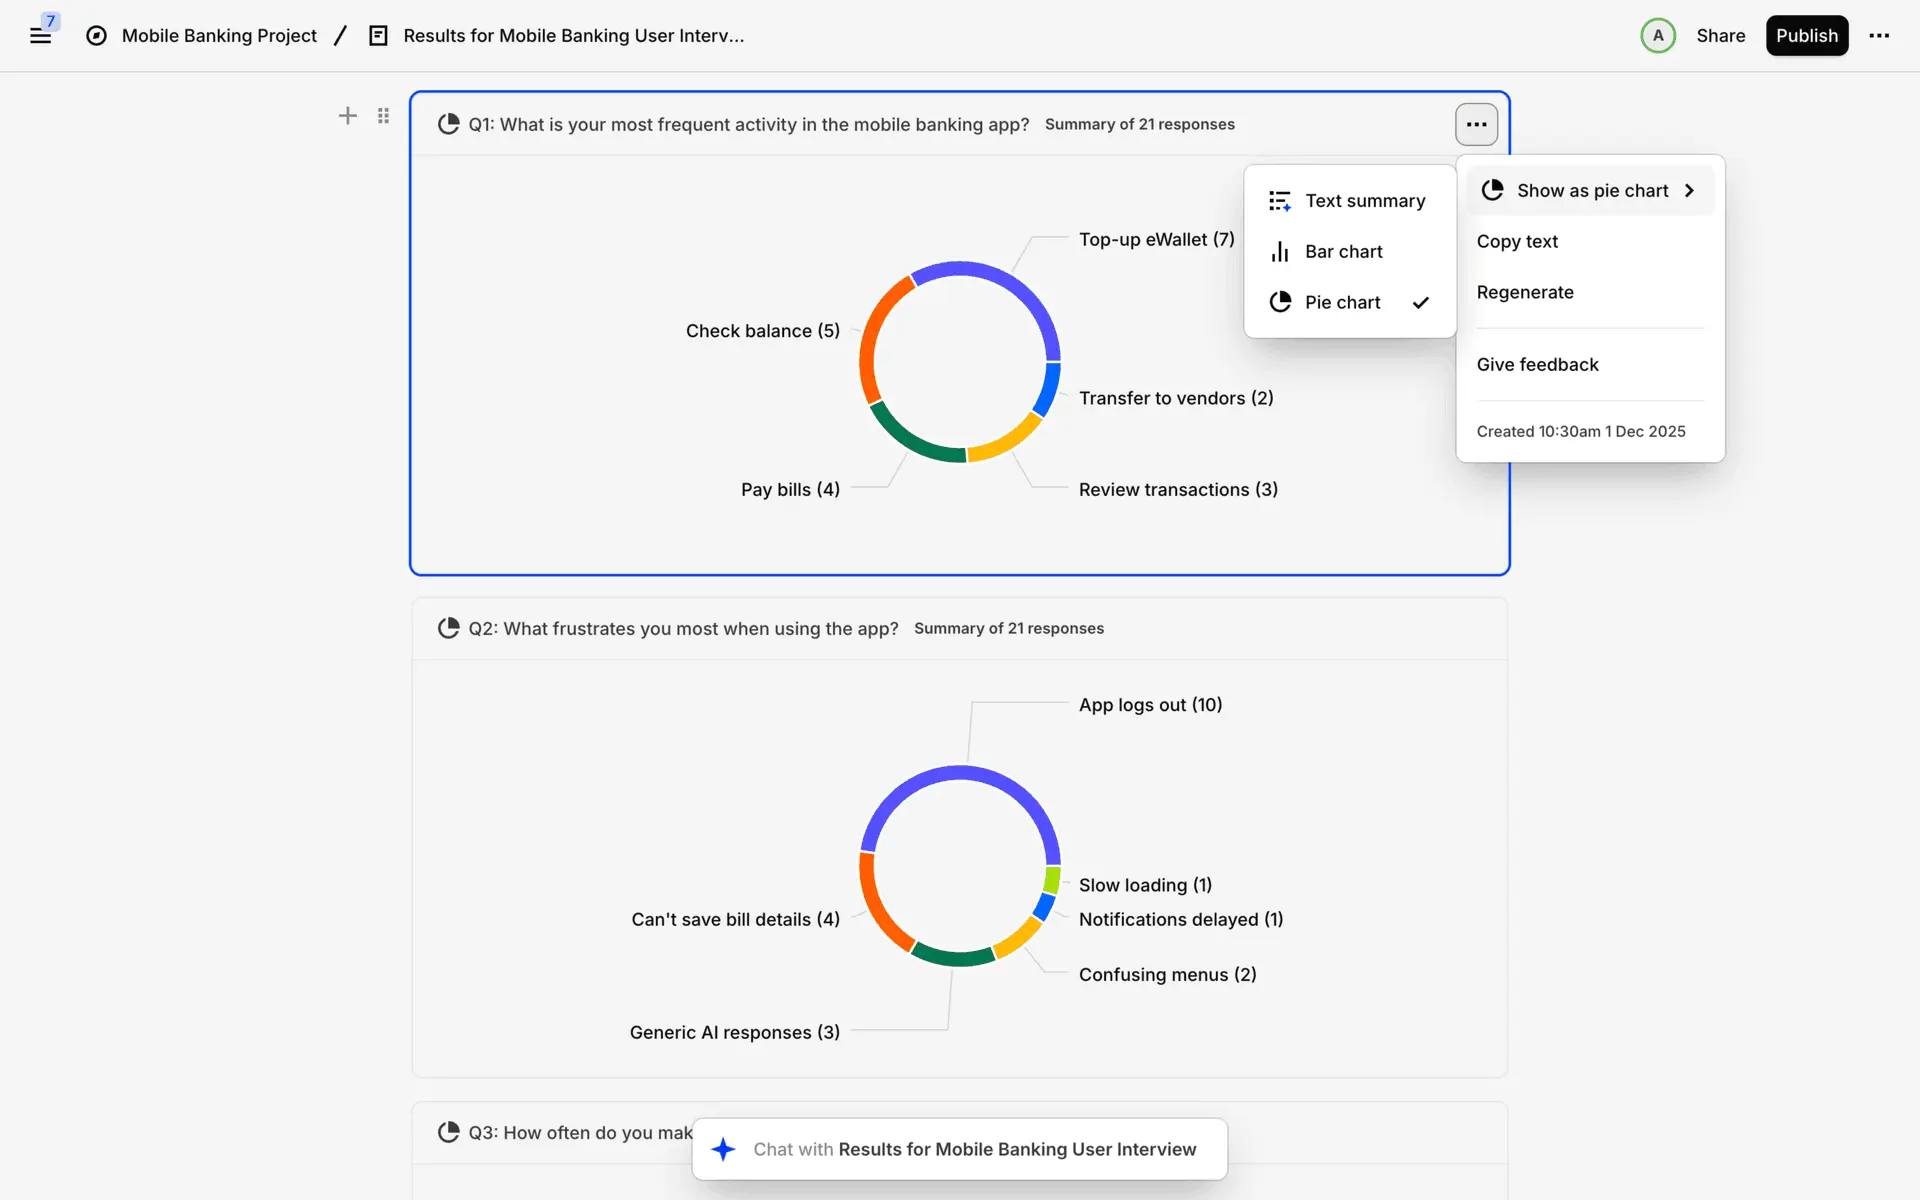Click the Mobile Banking Project compass icon
The image size is (1920, 1200).
tap(96, 36)
